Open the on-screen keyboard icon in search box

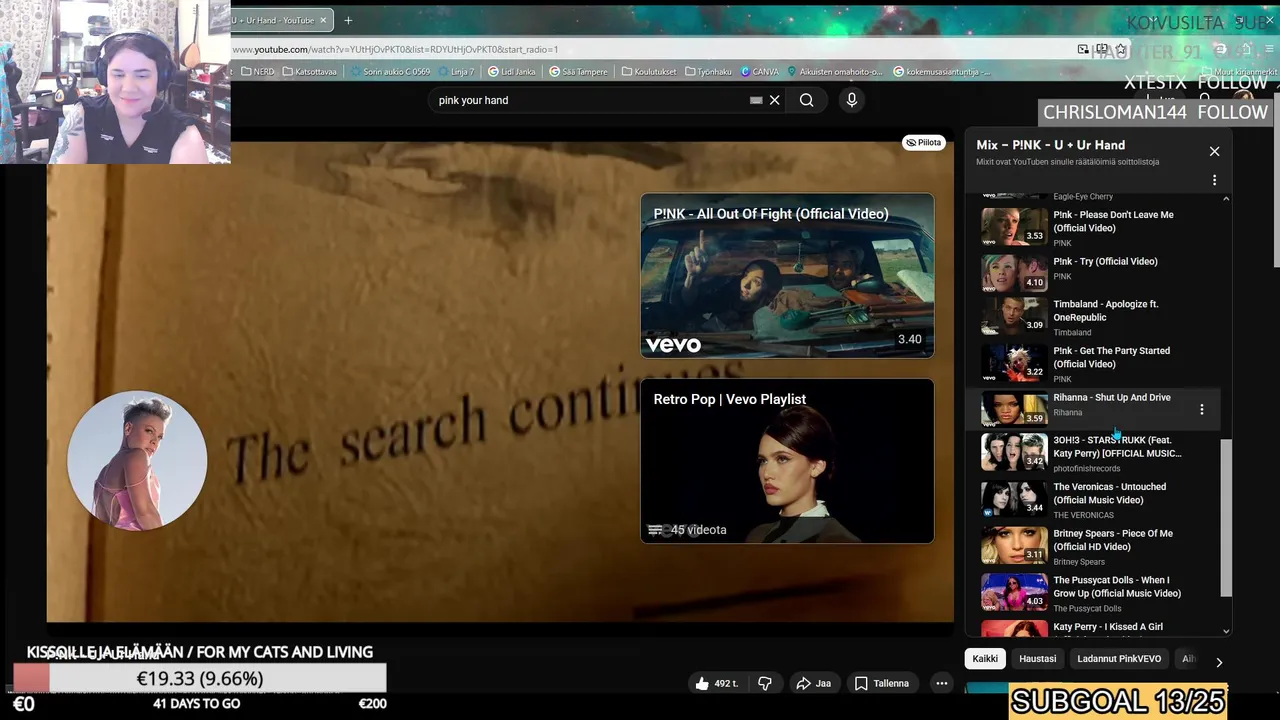point(756,100)
